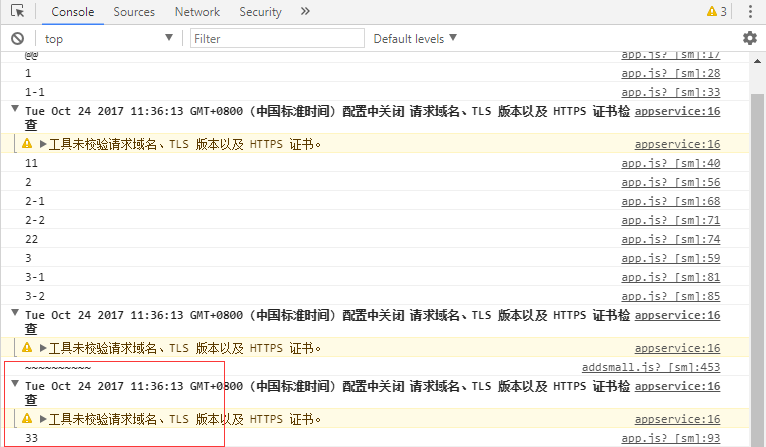
Task: Click the warning count indicator showing 3
Action: click(717, 12)
